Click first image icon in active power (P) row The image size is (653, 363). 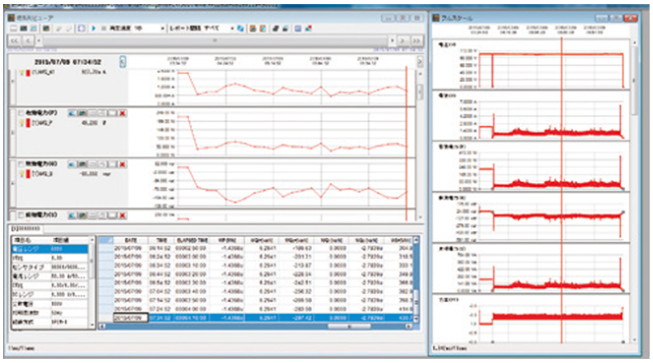point(72,113)
